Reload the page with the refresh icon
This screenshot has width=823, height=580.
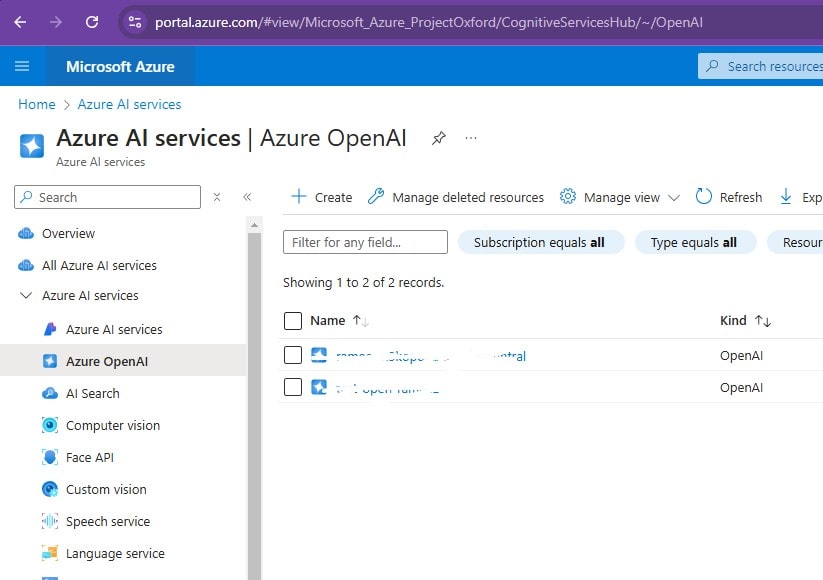(92, 22)
